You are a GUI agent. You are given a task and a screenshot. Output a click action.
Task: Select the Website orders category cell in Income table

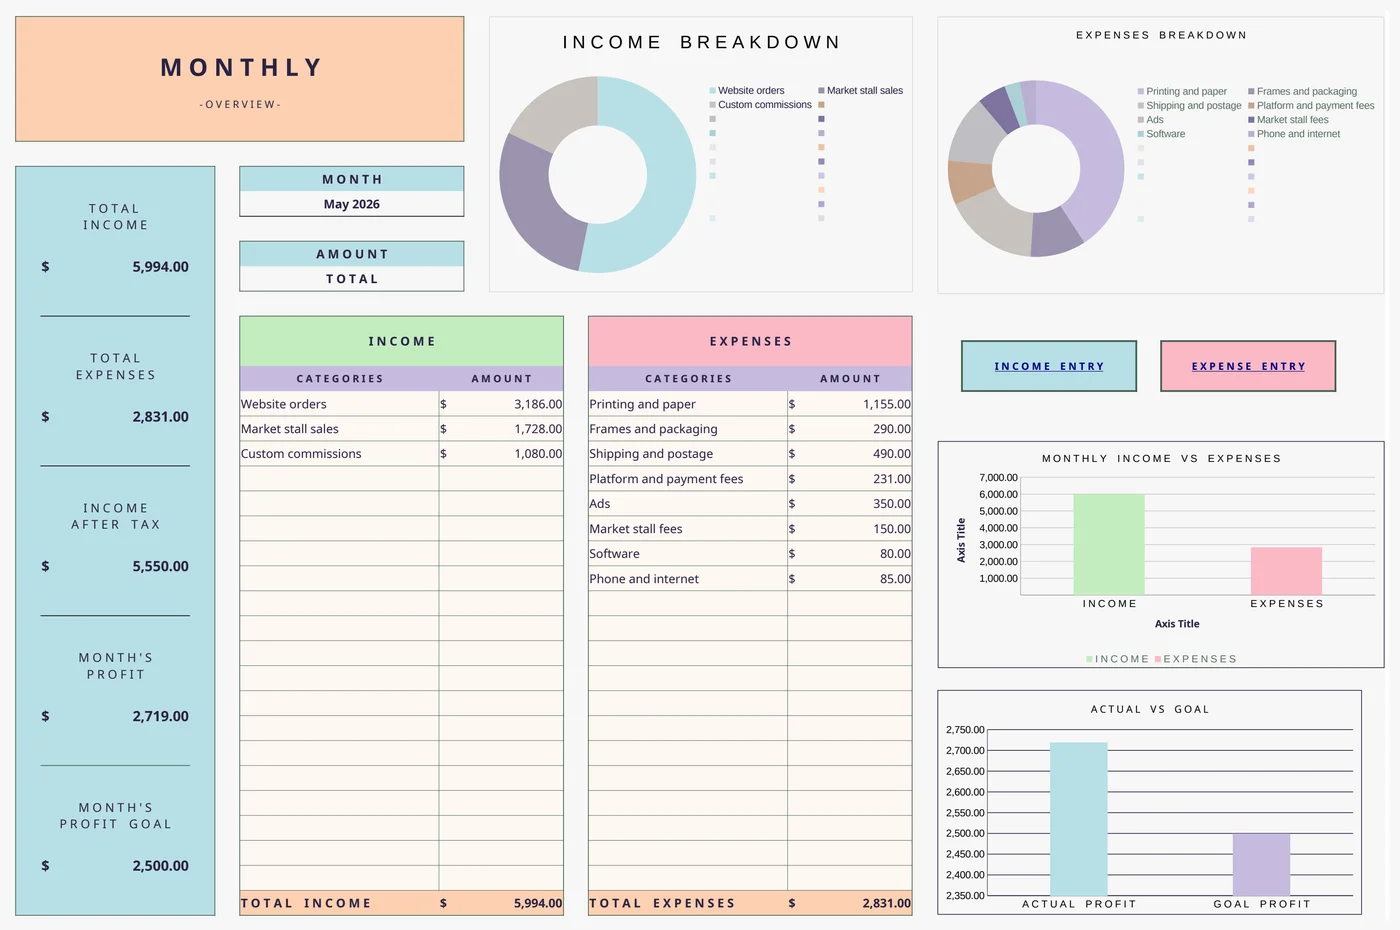339,404
